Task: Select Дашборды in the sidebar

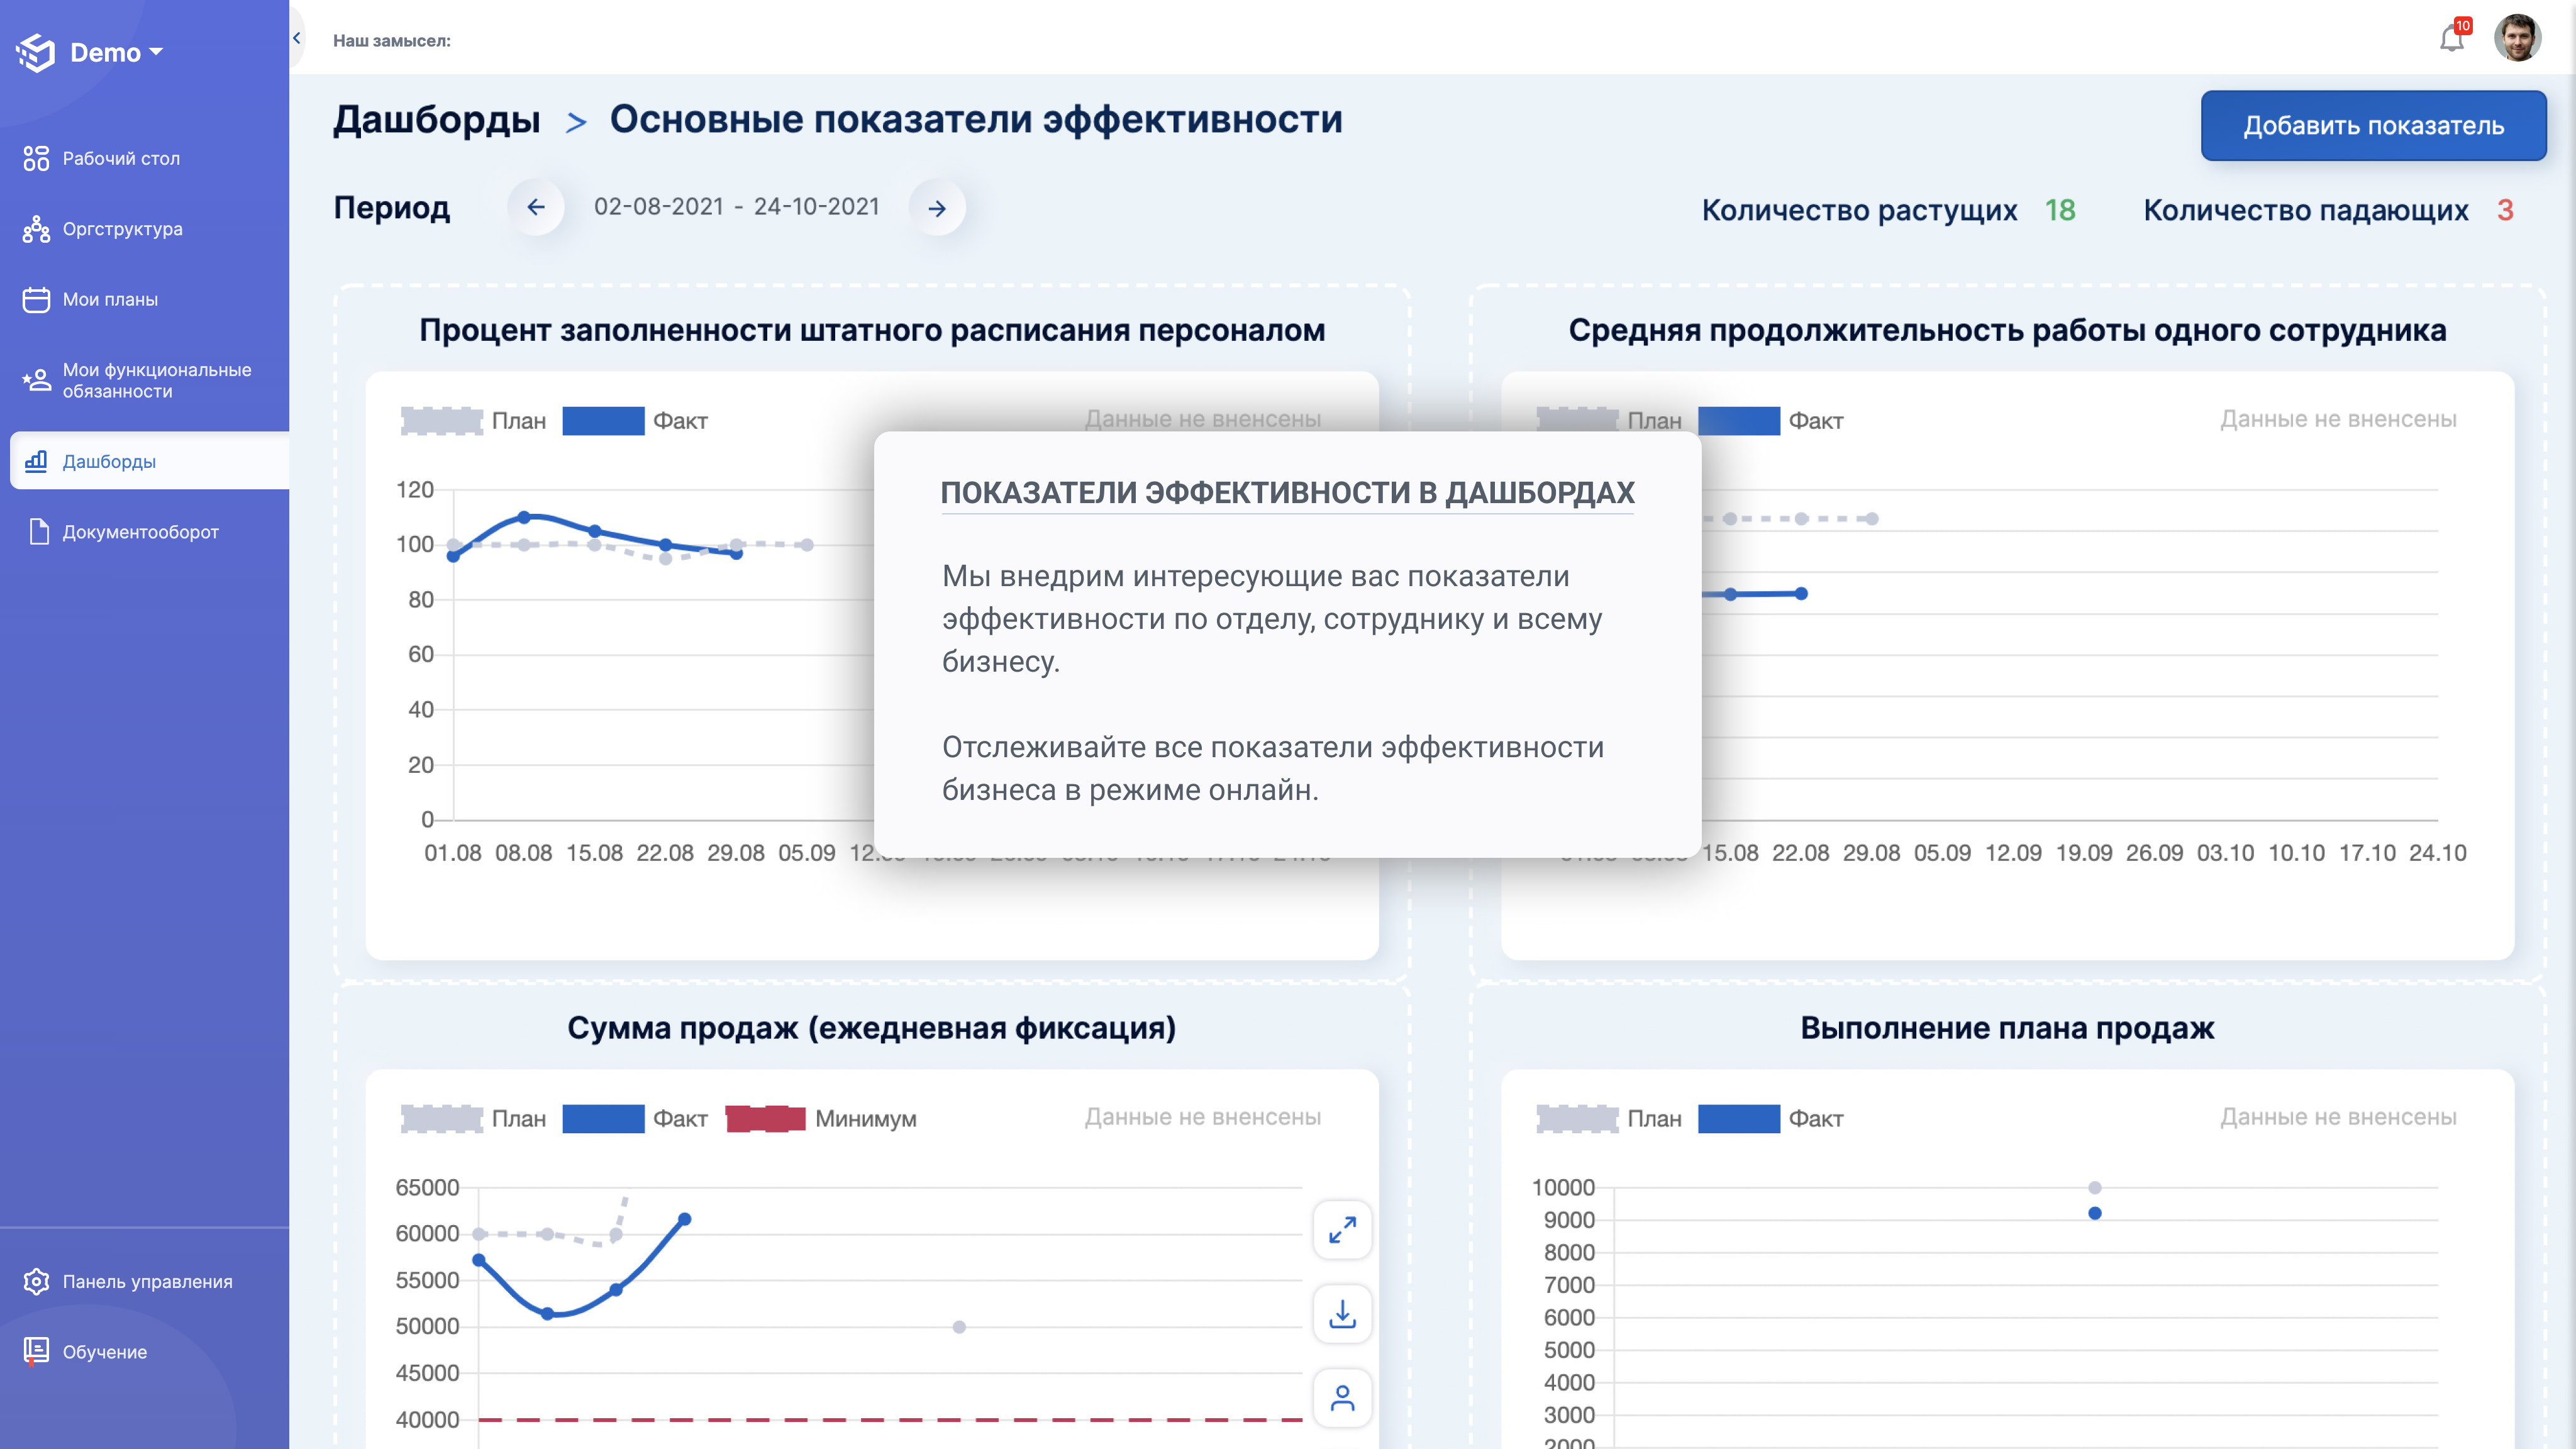Action: (149, 461)
